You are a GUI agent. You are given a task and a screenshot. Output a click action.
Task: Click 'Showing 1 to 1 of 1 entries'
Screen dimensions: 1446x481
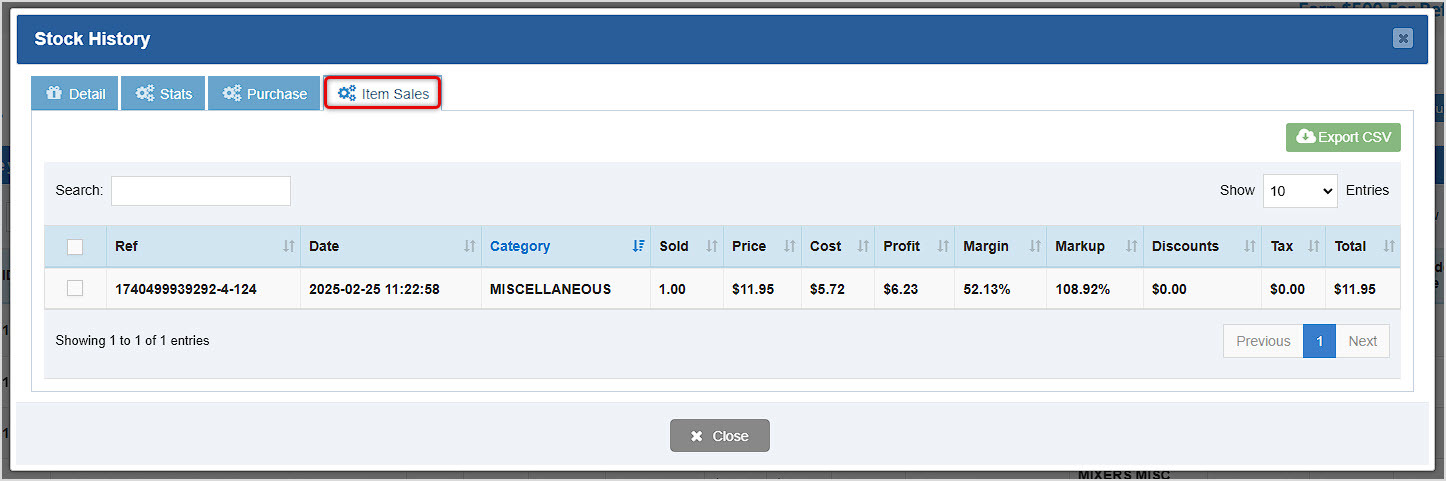pyautogui.click(x=132, y=341)
